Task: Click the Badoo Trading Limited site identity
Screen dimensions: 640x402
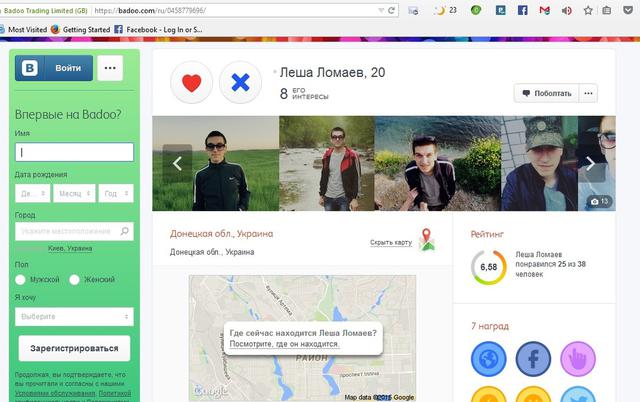Action: [44, 11]
